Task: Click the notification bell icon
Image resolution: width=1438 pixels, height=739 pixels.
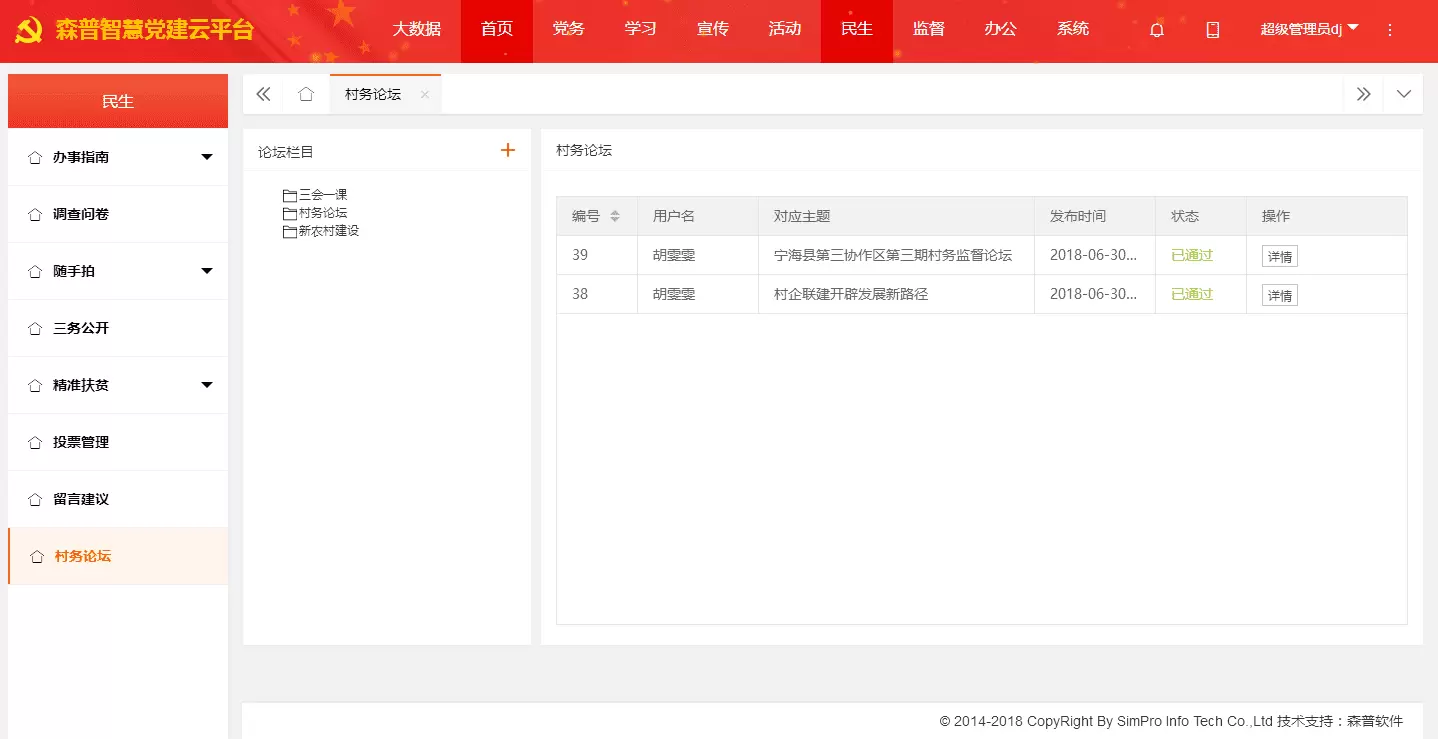Action: (1157, 30)
